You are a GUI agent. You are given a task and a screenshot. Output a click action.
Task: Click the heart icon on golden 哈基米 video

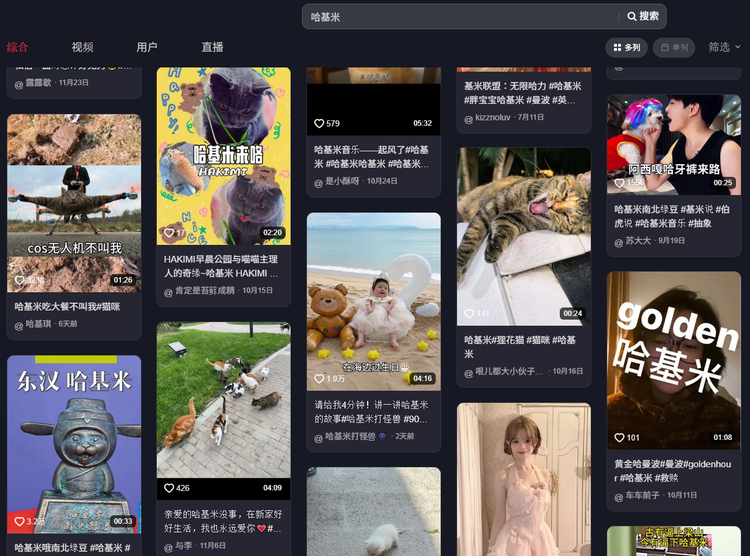(x=619, y=437)
